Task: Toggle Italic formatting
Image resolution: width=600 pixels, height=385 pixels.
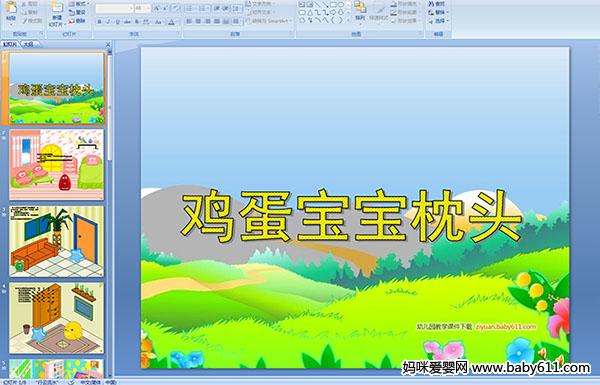Action: click(x=108, y=22)
